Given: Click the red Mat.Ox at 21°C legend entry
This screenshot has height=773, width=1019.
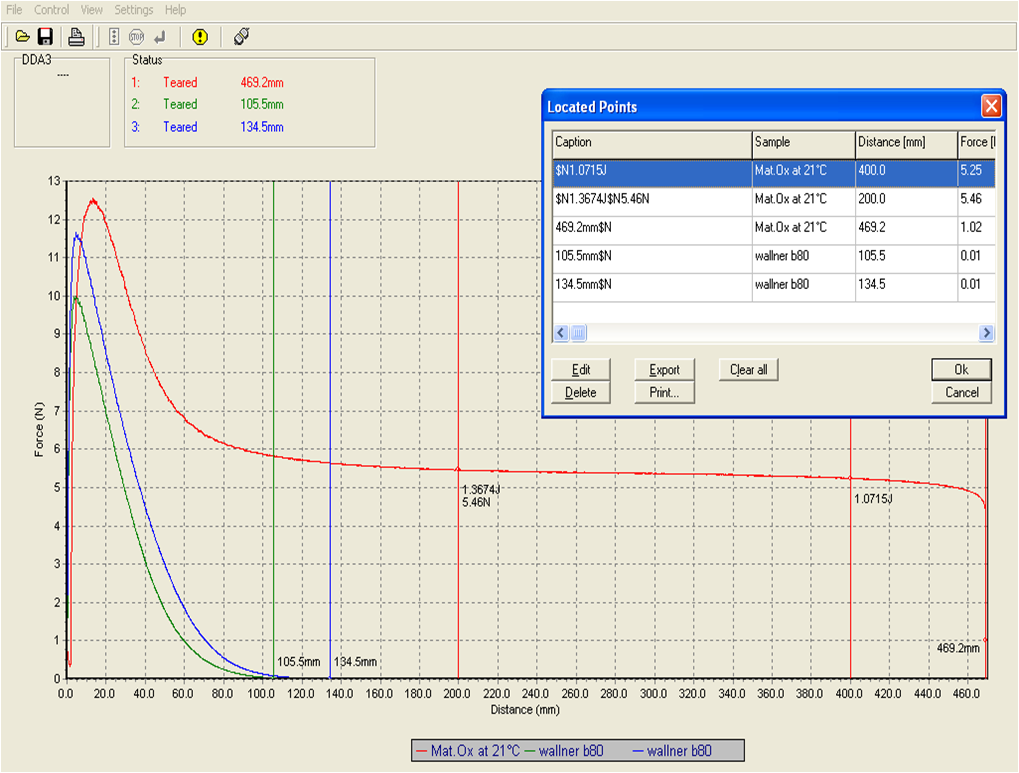Looking at the screenshot, I should point(467,750).
